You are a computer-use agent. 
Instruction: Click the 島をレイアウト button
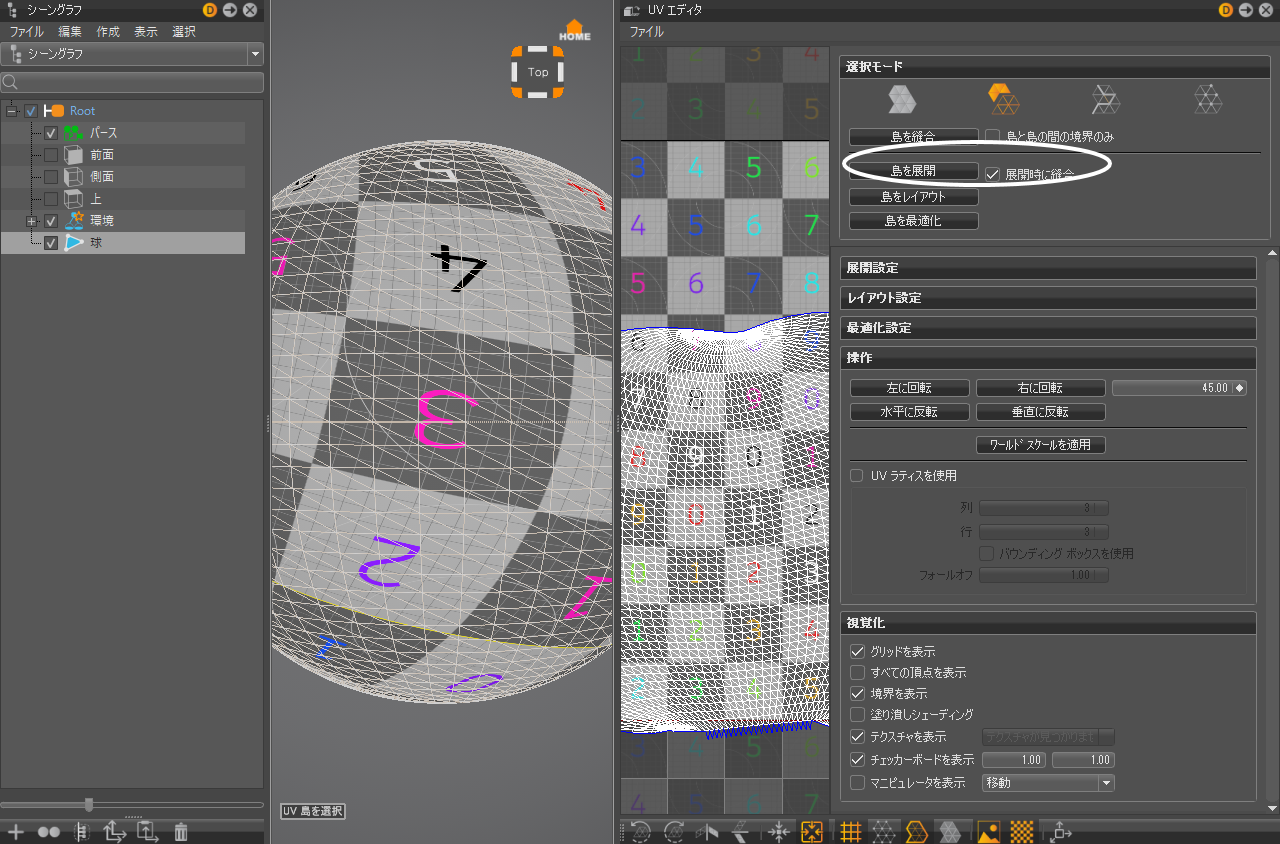914,197
